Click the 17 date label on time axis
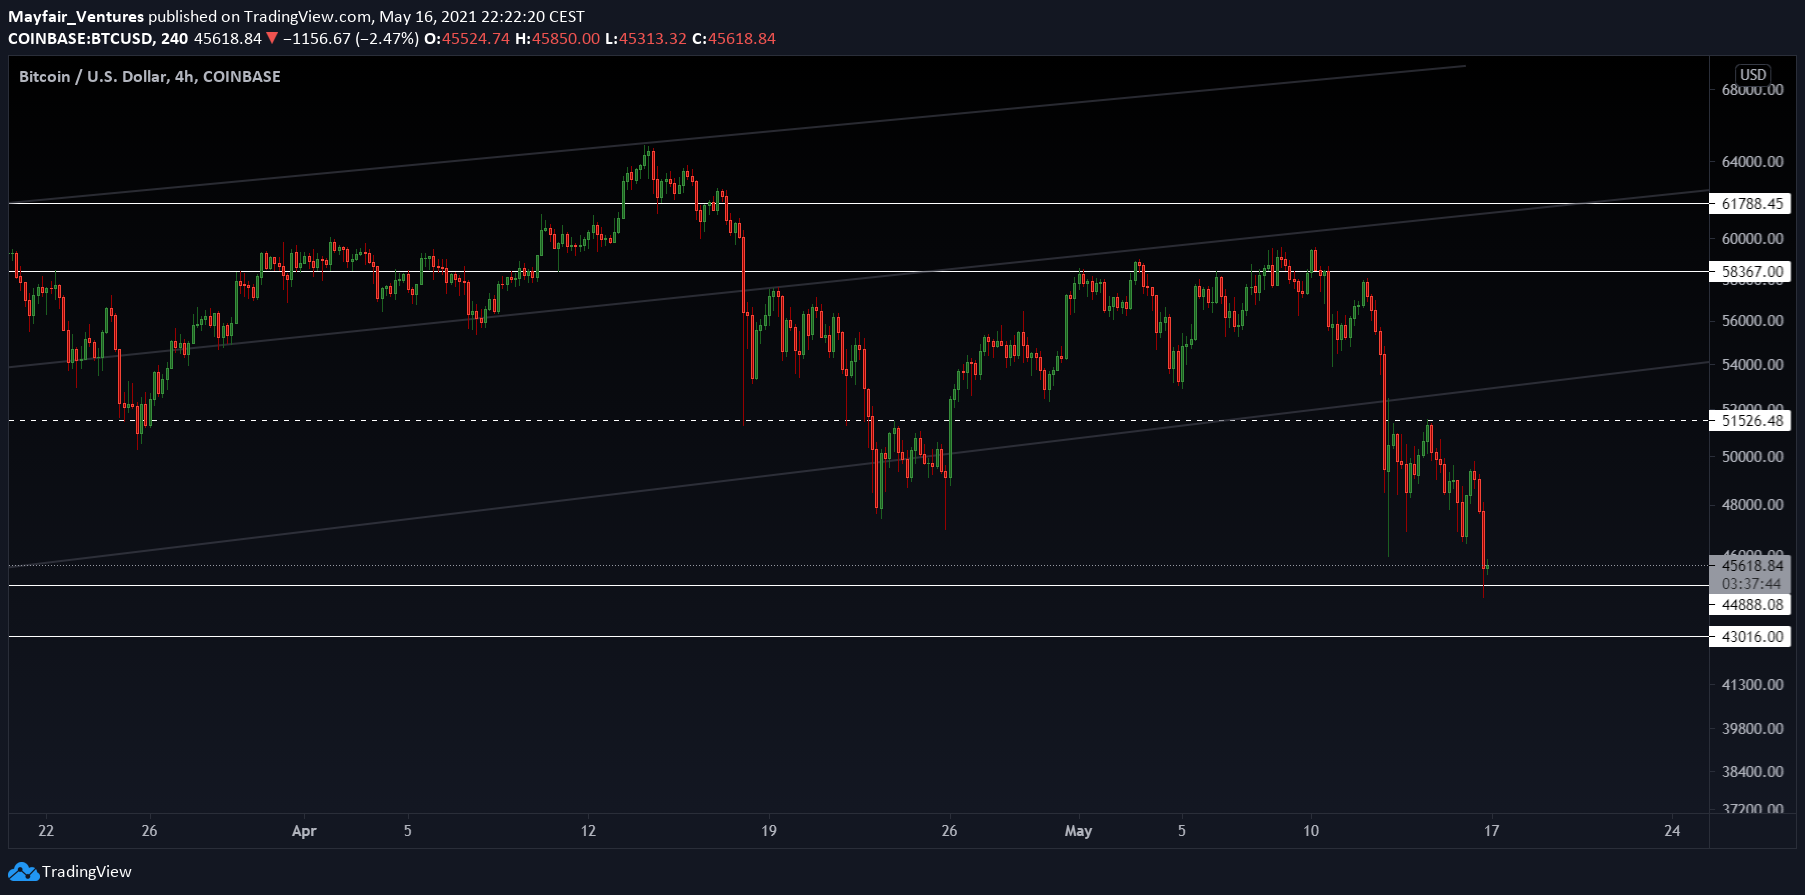This screenshot has height=895, width=1805. pyautogui.click(x=1491, y=831)
